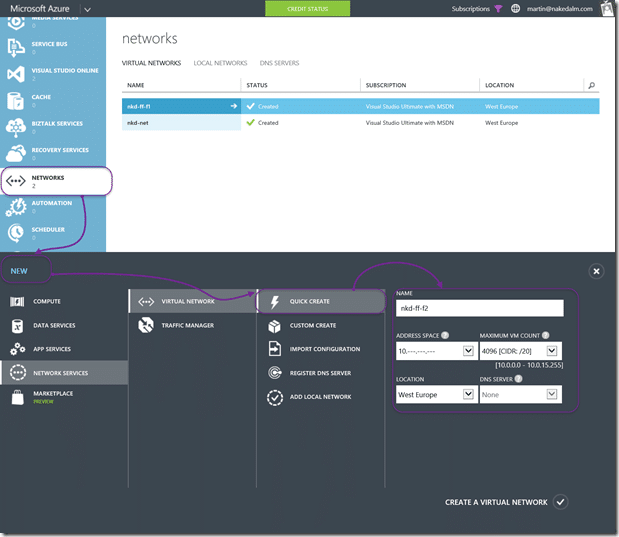The image size is (619, 537).
Task: Click the App Services icon
Action: click(x=17, y=349)
